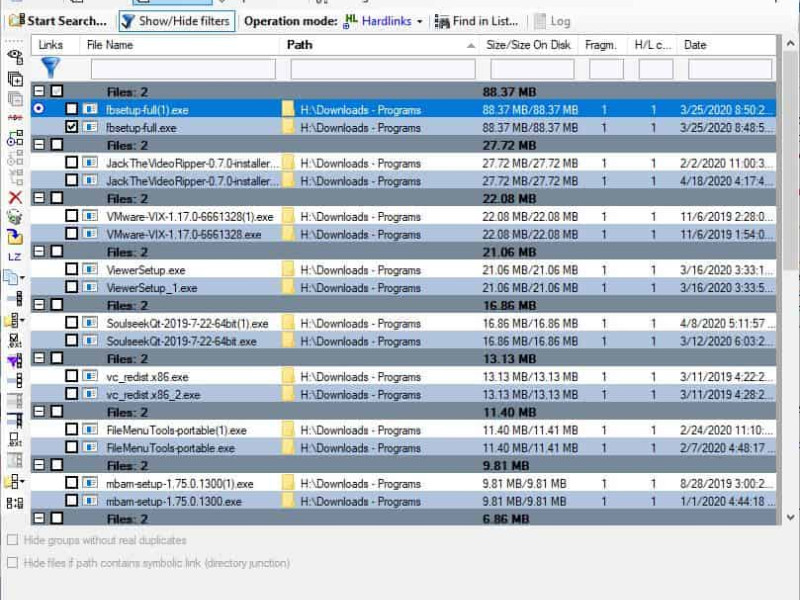Collapse the 13.13 MB file group

(x=39, y=358)
